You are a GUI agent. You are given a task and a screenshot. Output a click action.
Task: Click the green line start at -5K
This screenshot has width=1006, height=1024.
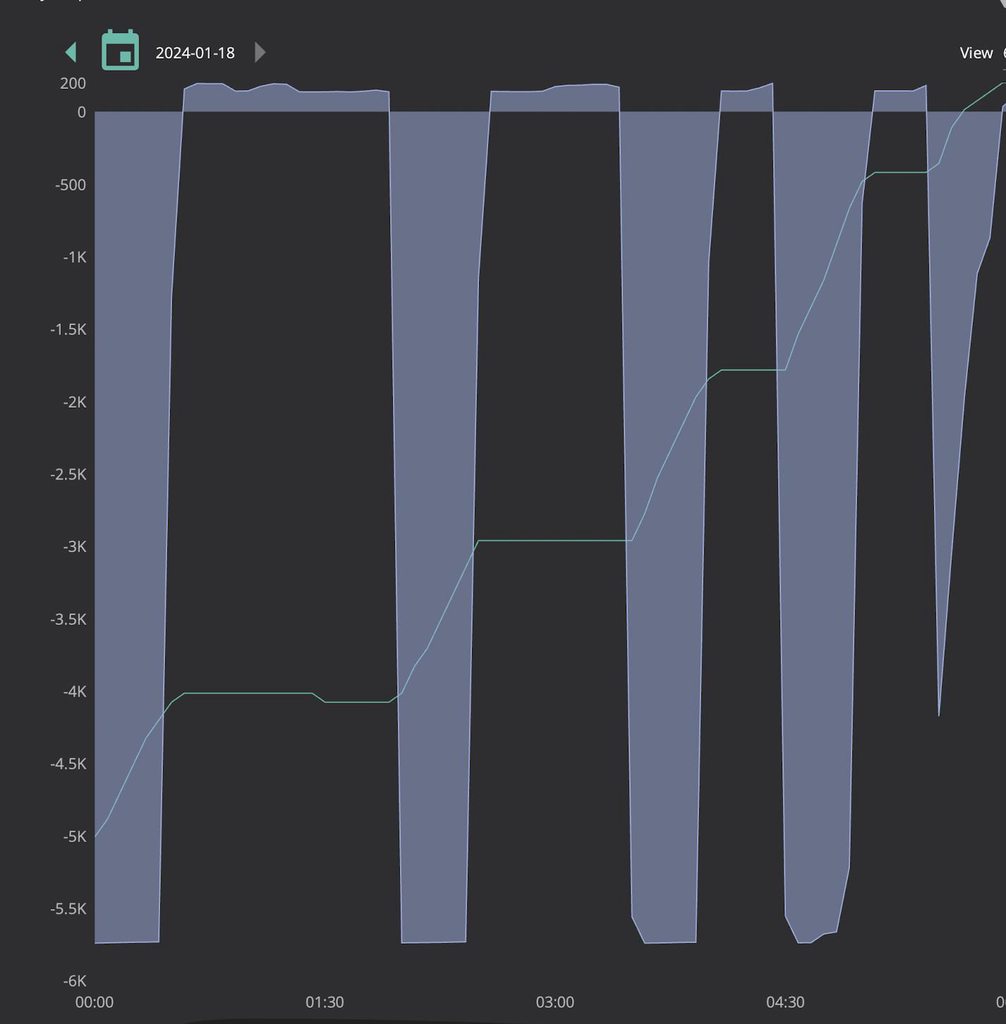tap(96, 836)
